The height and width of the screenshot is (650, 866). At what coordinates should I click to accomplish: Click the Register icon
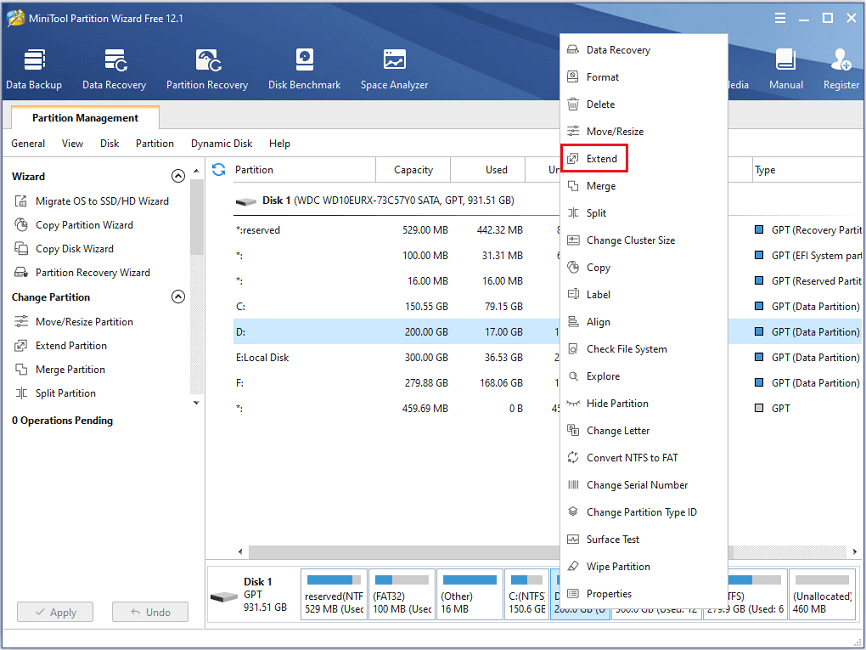coord(841,69)
